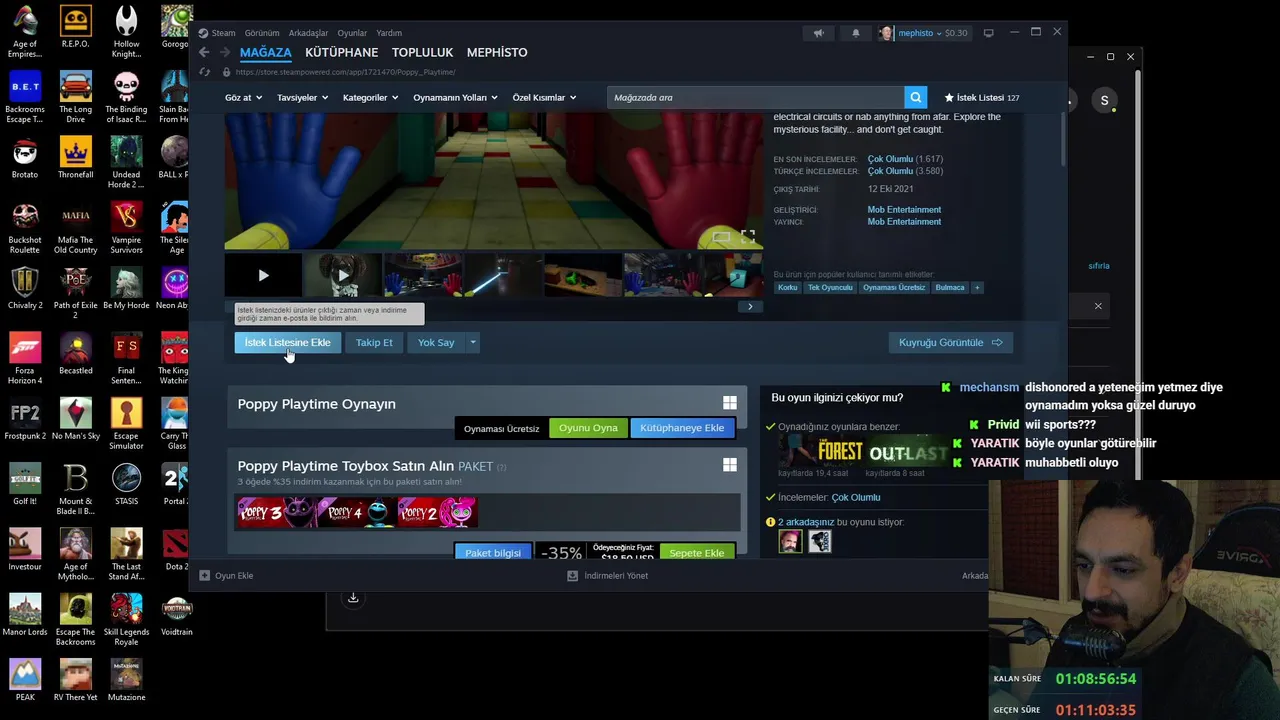Click the Tek Oyunculu tag
Screen dimensions: 1280x720
point(830,287)
